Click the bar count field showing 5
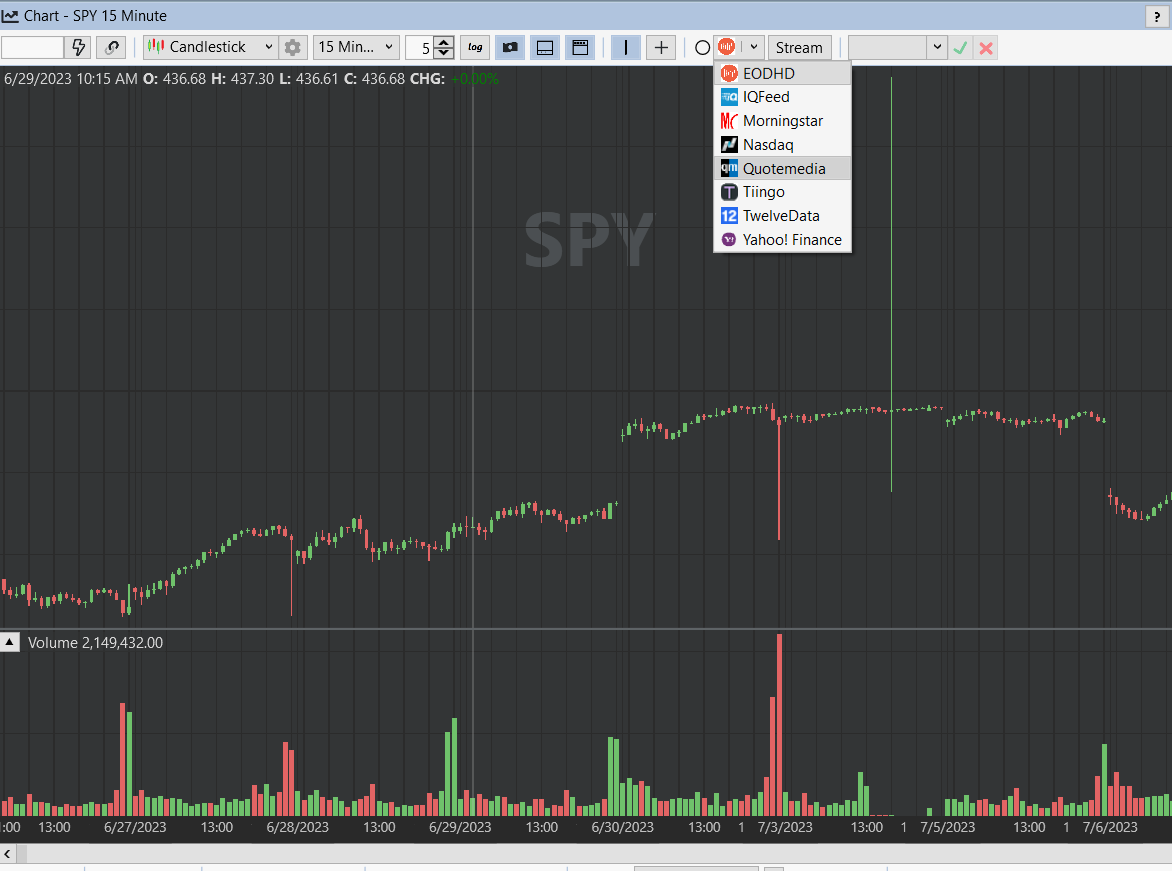 [x=419, y=48]
